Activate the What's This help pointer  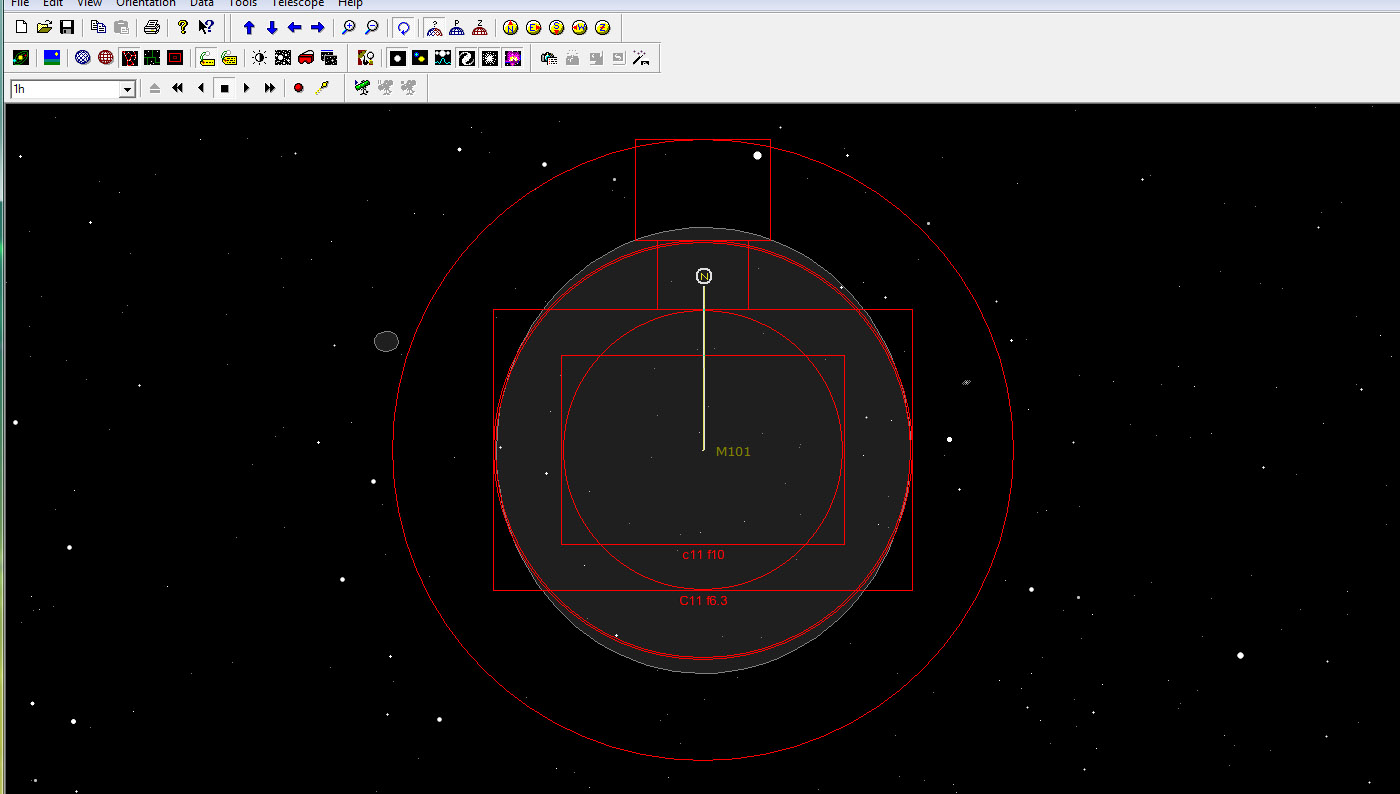(x=206, y=27)
